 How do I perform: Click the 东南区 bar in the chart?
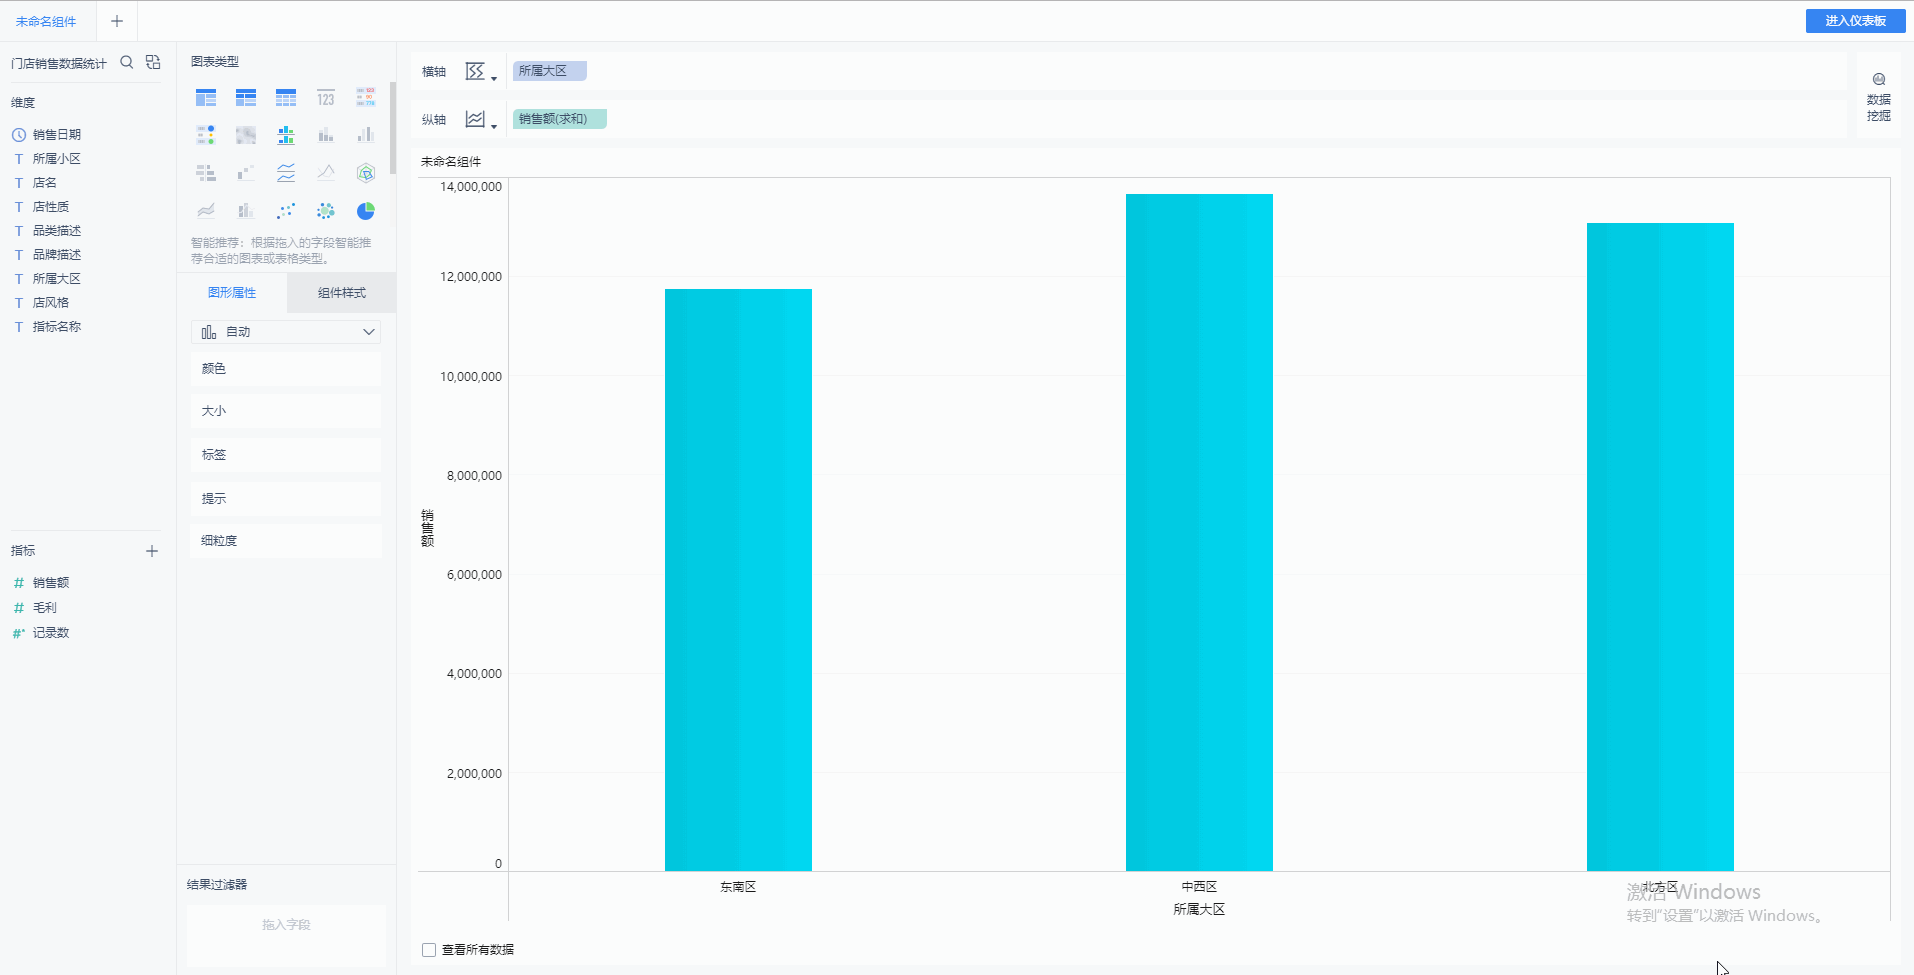[x=738, y=580]
